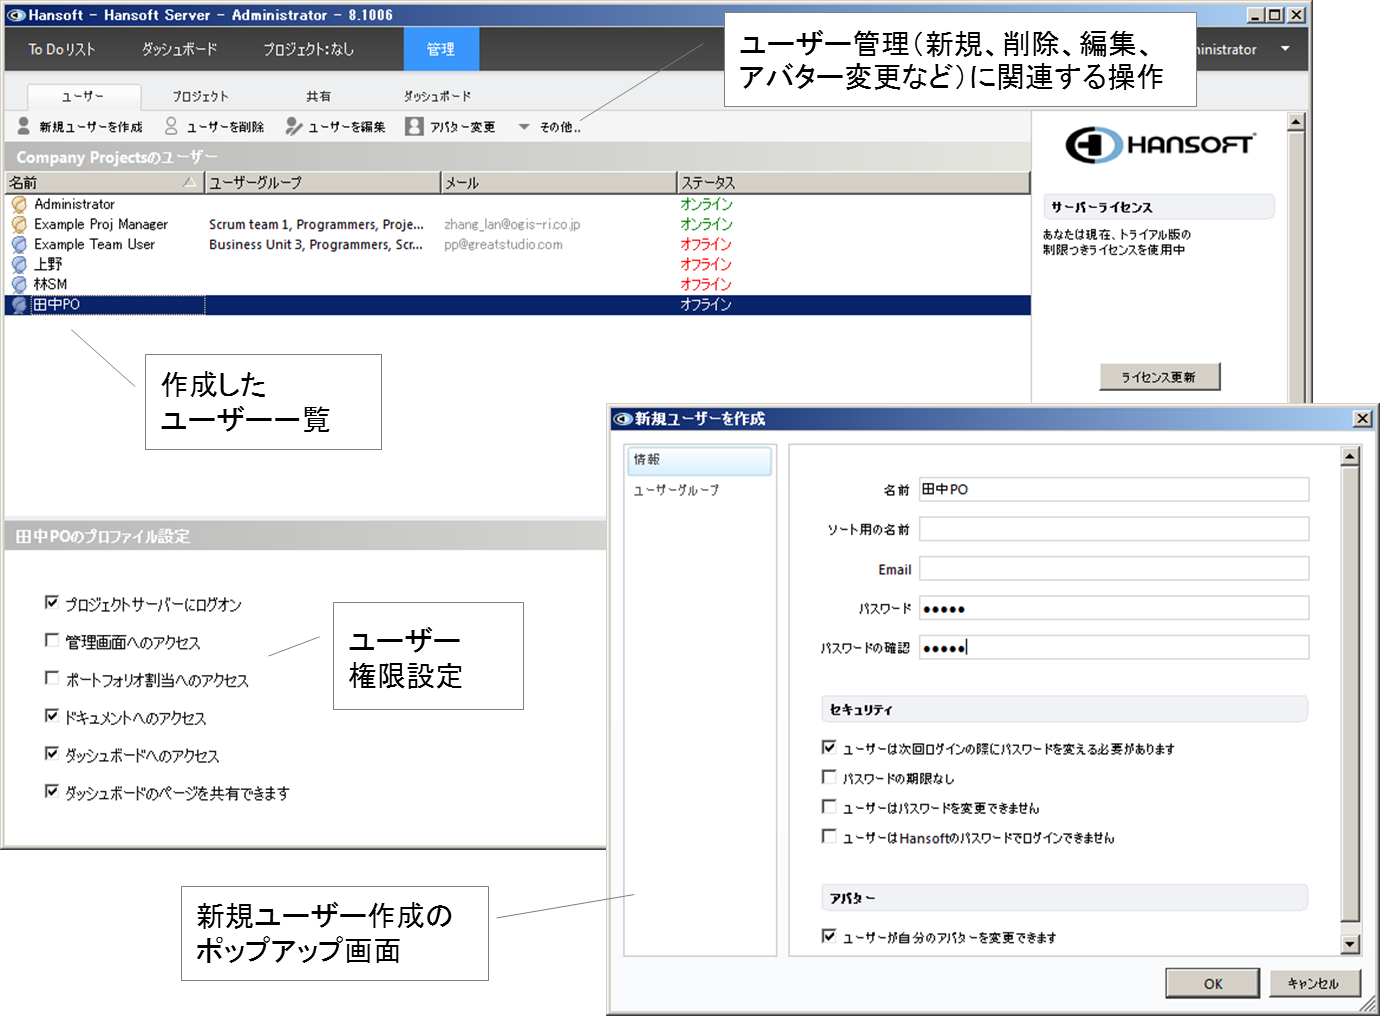Select the 管理 tab
The height and width of the screenshot is (1016, 1380).
[x=441, y=49]
